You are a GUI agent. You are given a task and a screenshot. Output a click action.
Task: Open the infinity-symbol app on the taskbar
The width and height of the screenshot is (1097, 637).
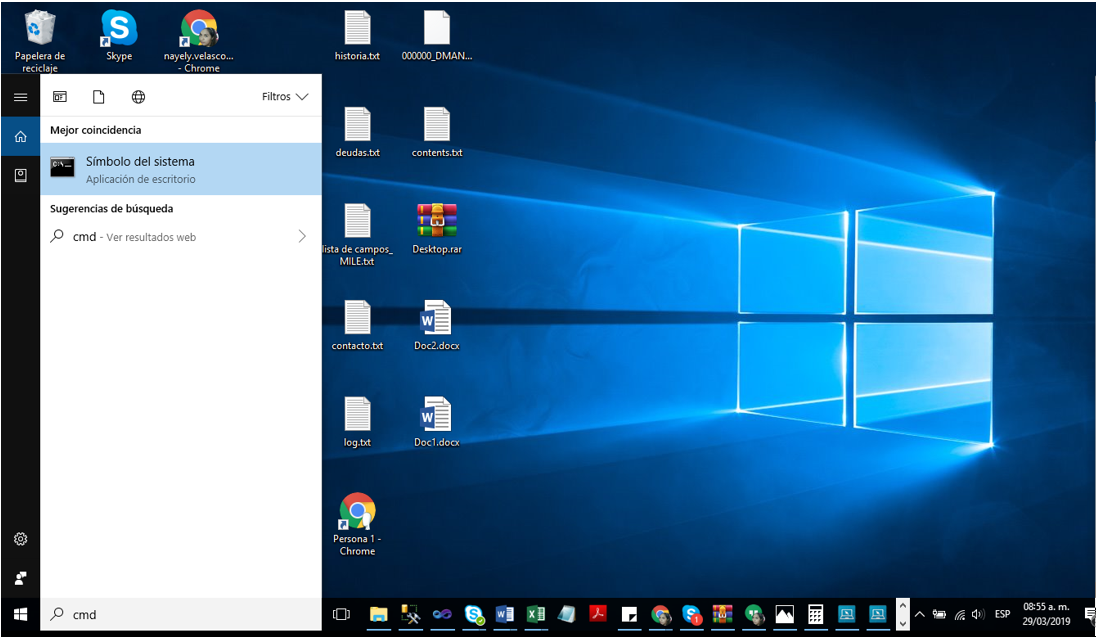click(441, 615)
